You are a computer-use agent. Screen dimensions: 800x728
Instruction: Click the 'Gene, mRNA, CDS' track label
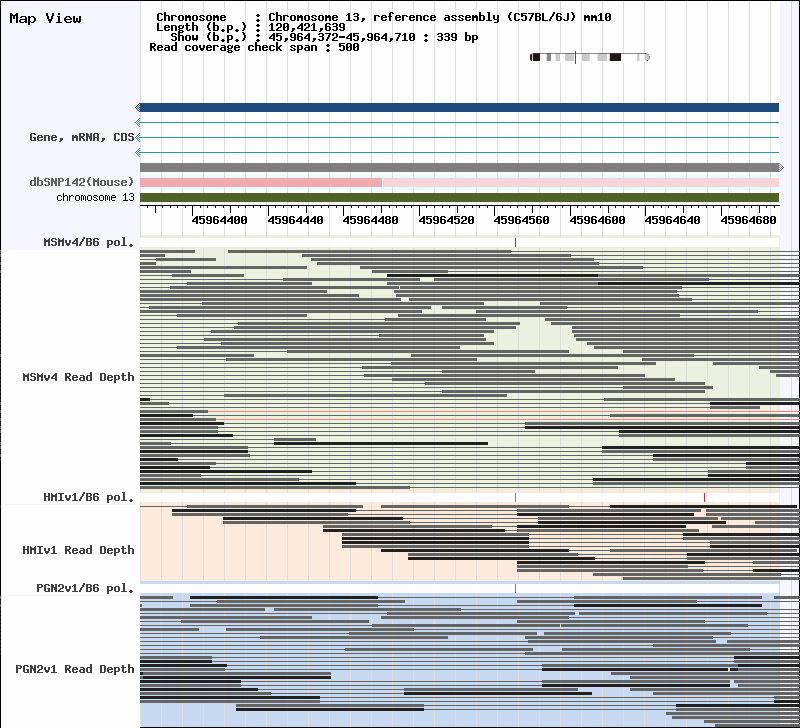[82, 137]
